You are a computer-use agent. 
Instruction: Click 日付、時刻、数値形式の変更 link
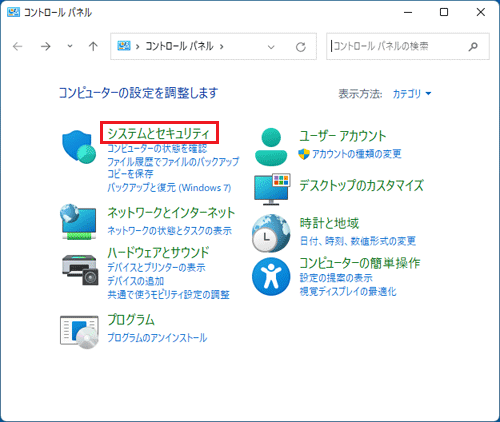358,241
